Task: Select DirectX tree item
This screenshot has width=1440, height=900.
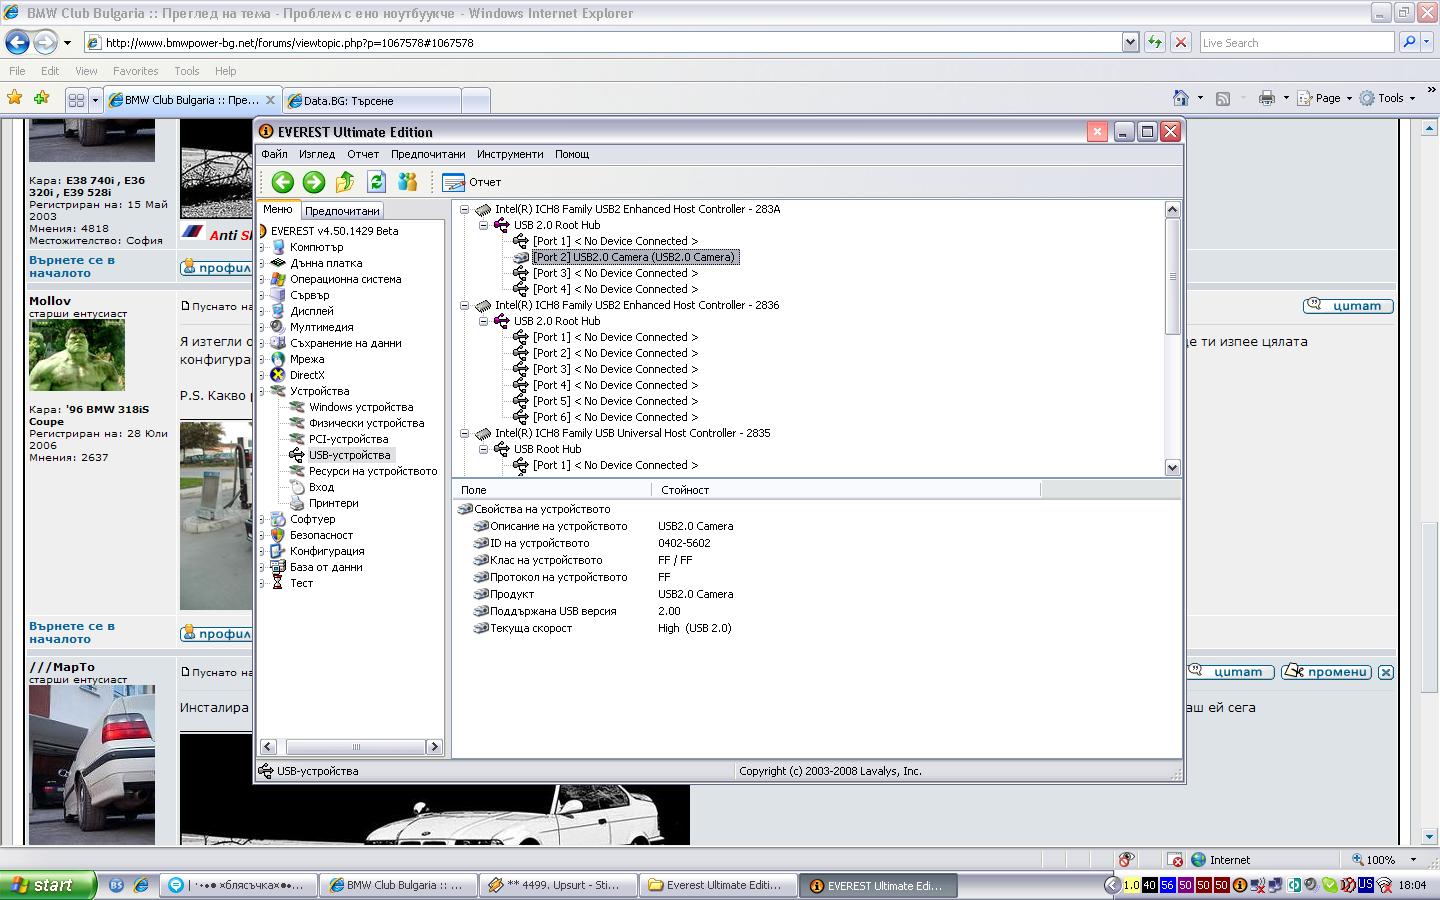Action: [307, 375]
